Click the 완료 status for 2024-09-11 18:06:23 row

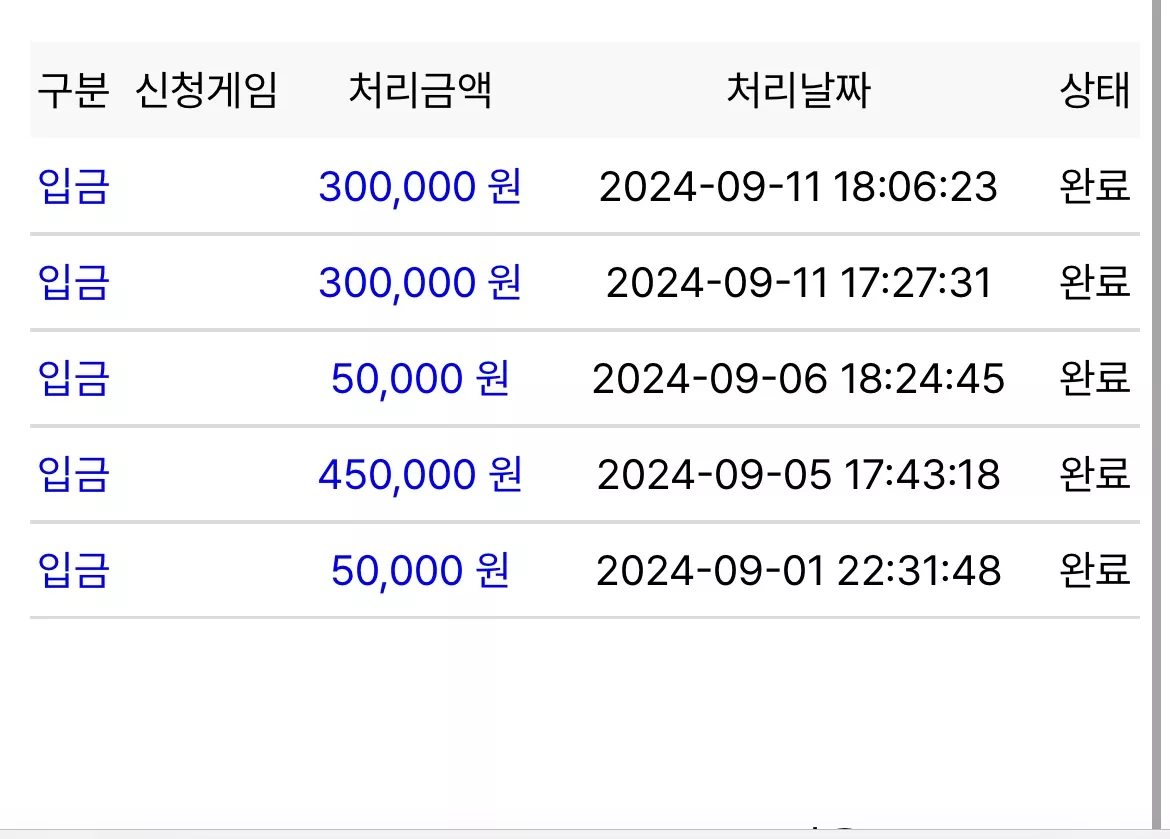point(1095,187)
